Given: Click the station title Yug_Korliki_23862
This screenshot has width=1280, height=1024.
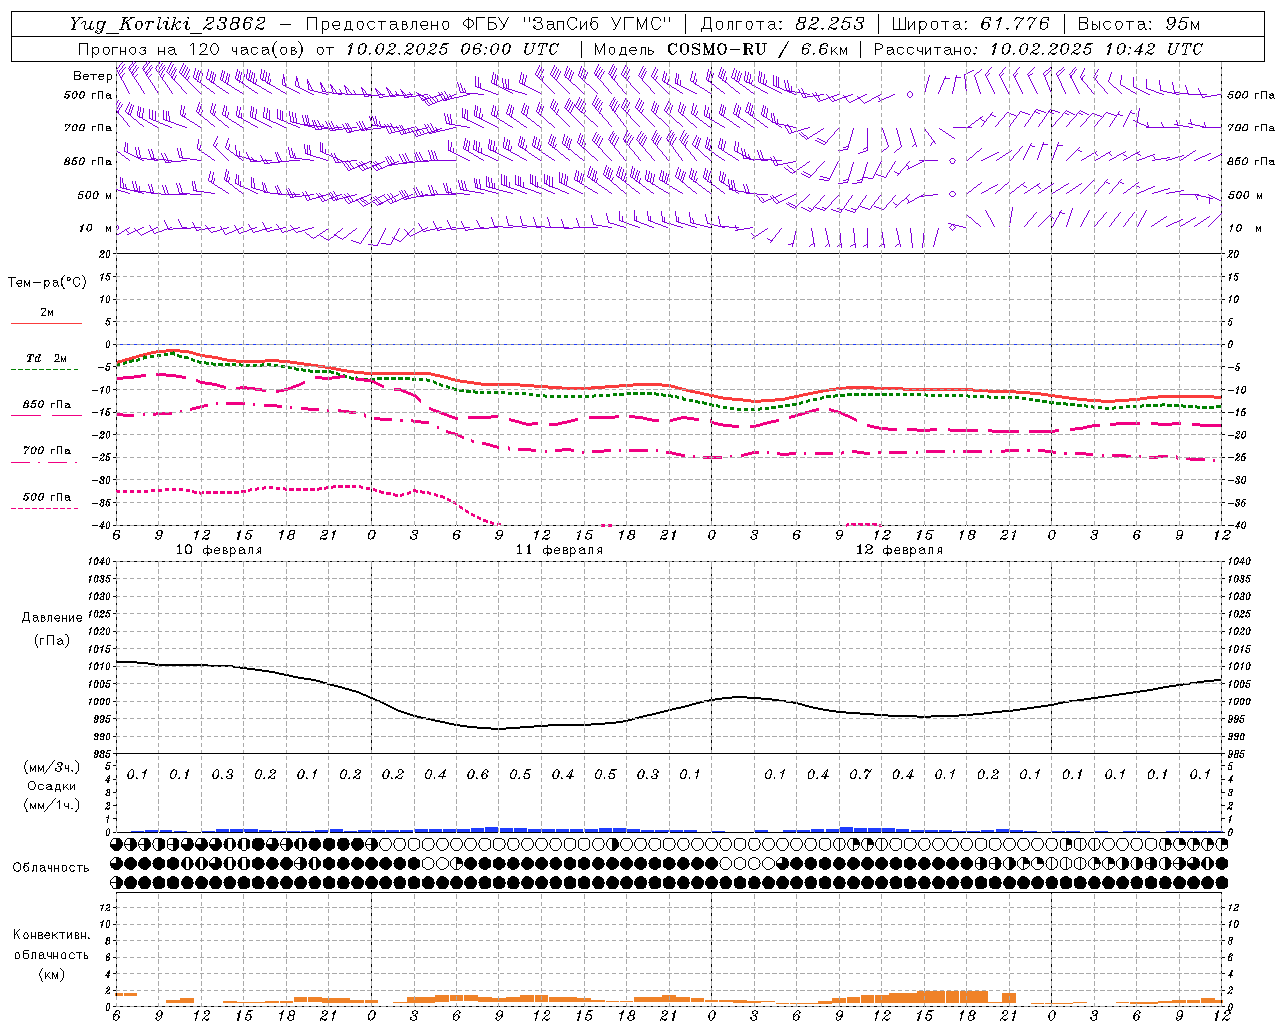Looking at the screenshot, I should tap(167, 24).
